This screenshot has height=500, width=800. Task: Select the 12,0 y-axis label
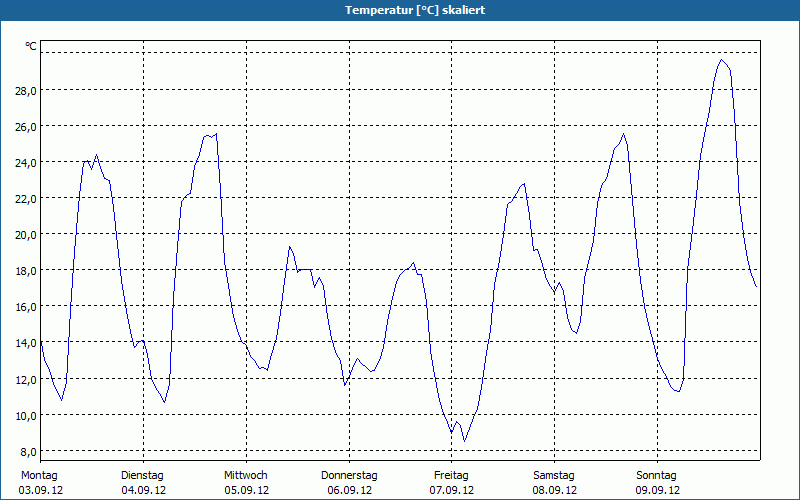[26, 380]
